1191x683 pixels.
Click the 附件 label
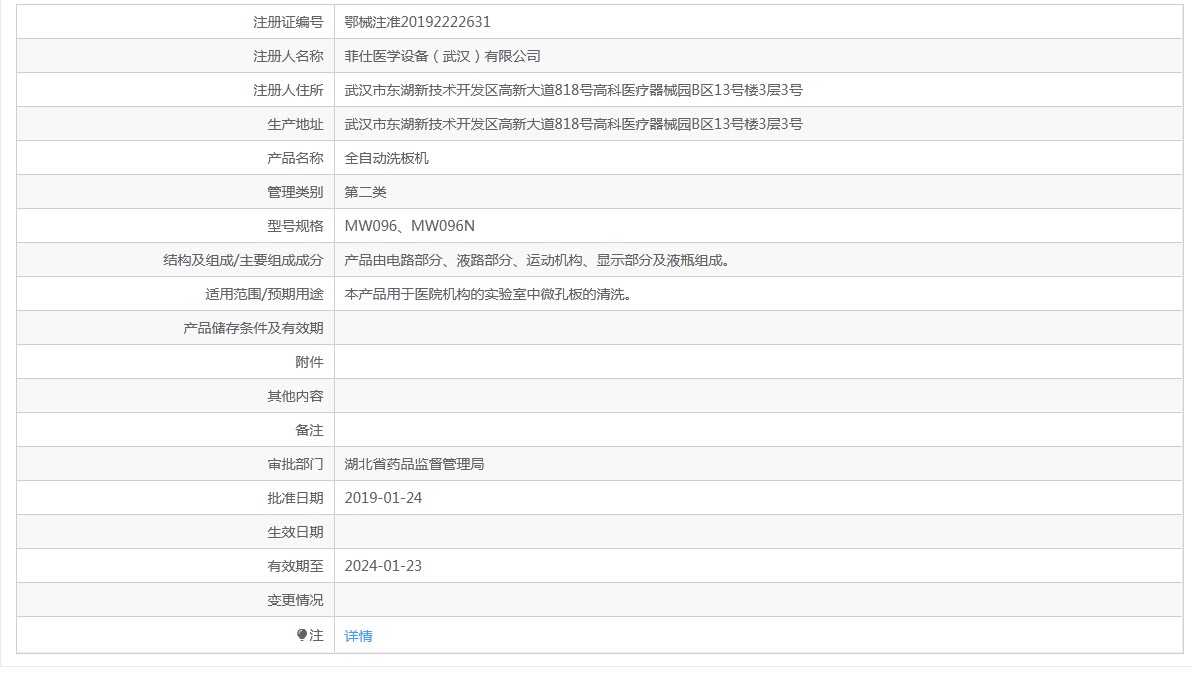coord(309,362)
